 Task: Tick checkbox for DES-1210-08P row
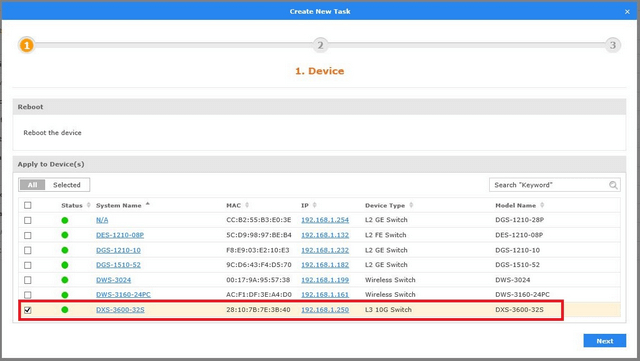pyautogui.click(x=28, y=235)
